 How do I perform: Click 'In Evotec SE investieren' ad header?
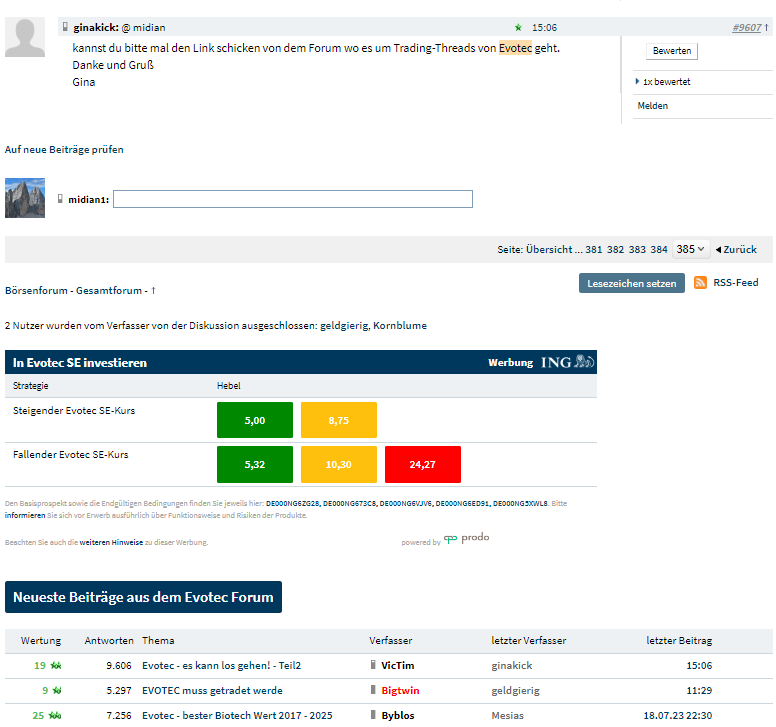tap(80, 363)
